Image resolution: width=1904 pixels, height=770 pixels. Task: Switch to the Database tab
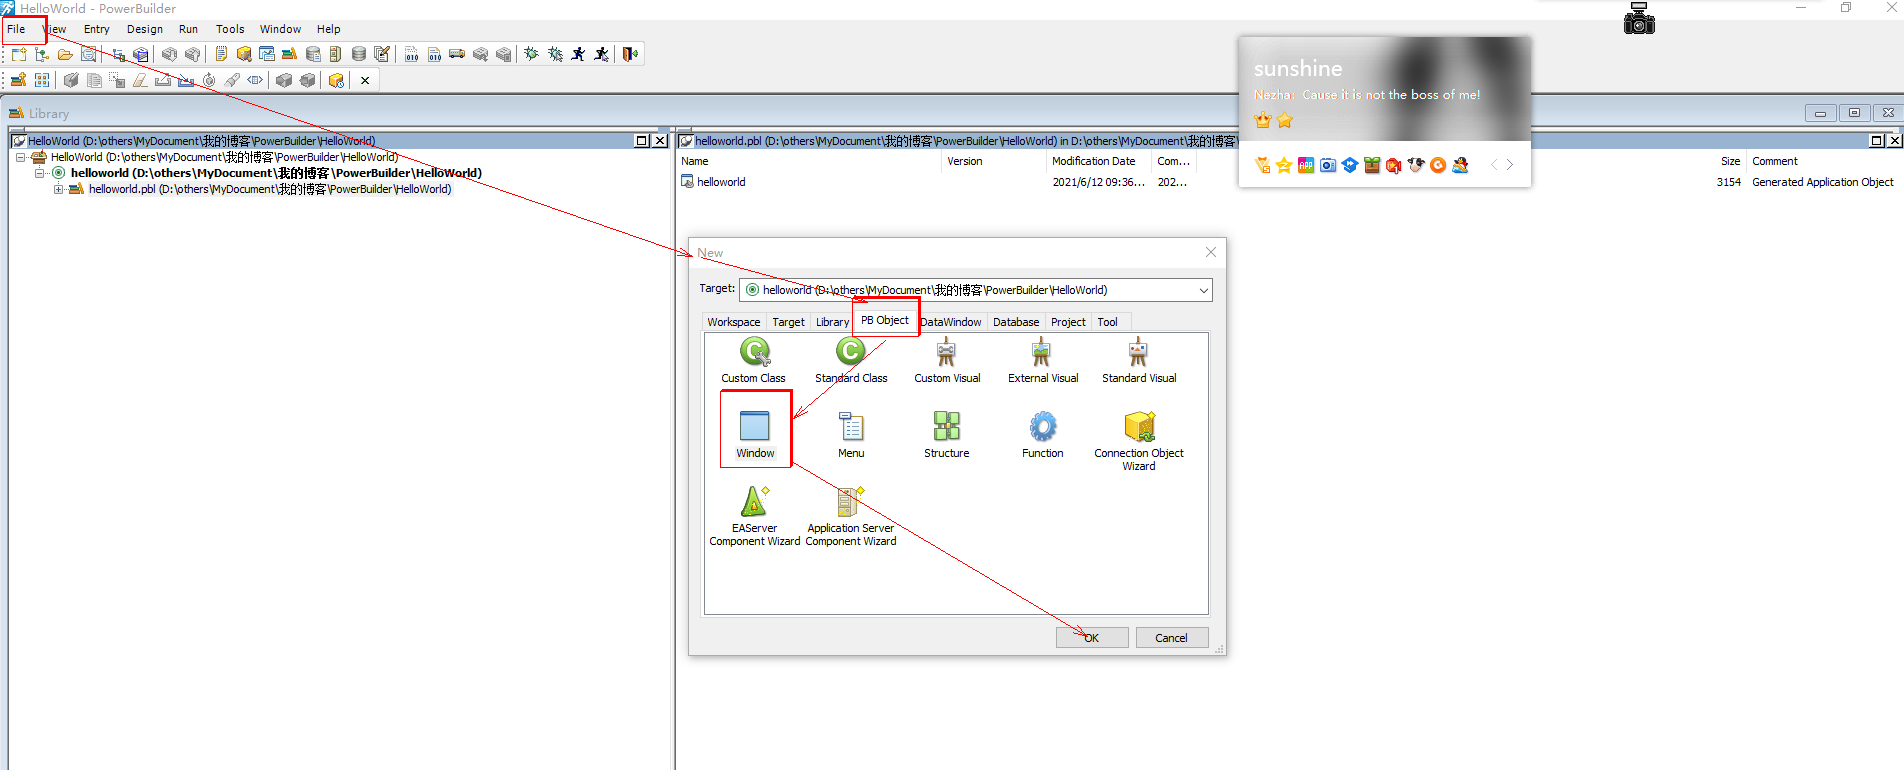coord(1016,322)
